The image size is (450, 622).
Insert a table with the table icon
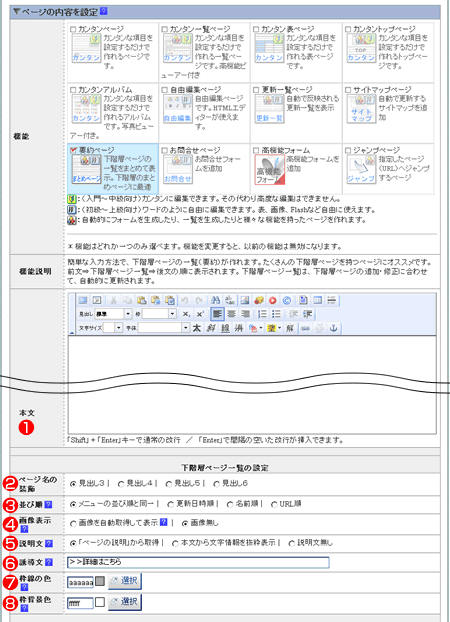(317, 300)
